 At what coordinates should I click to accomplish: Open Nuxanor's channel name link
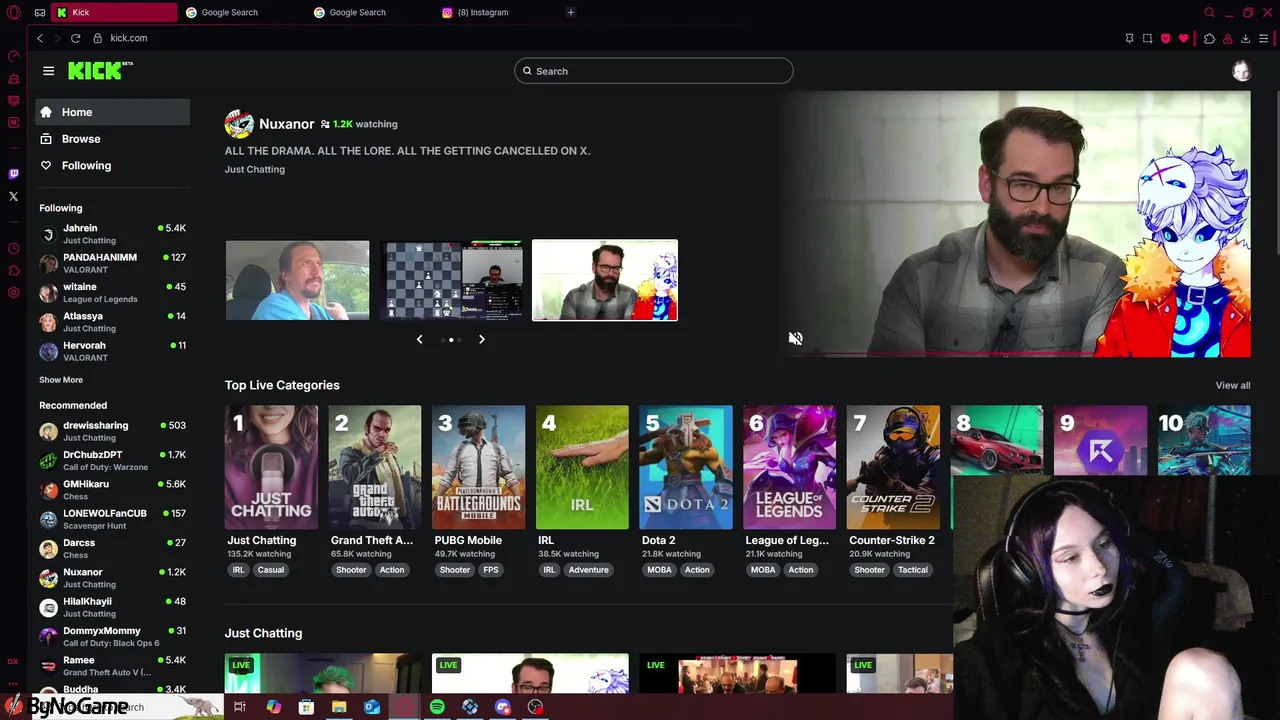tap(286, 124)
